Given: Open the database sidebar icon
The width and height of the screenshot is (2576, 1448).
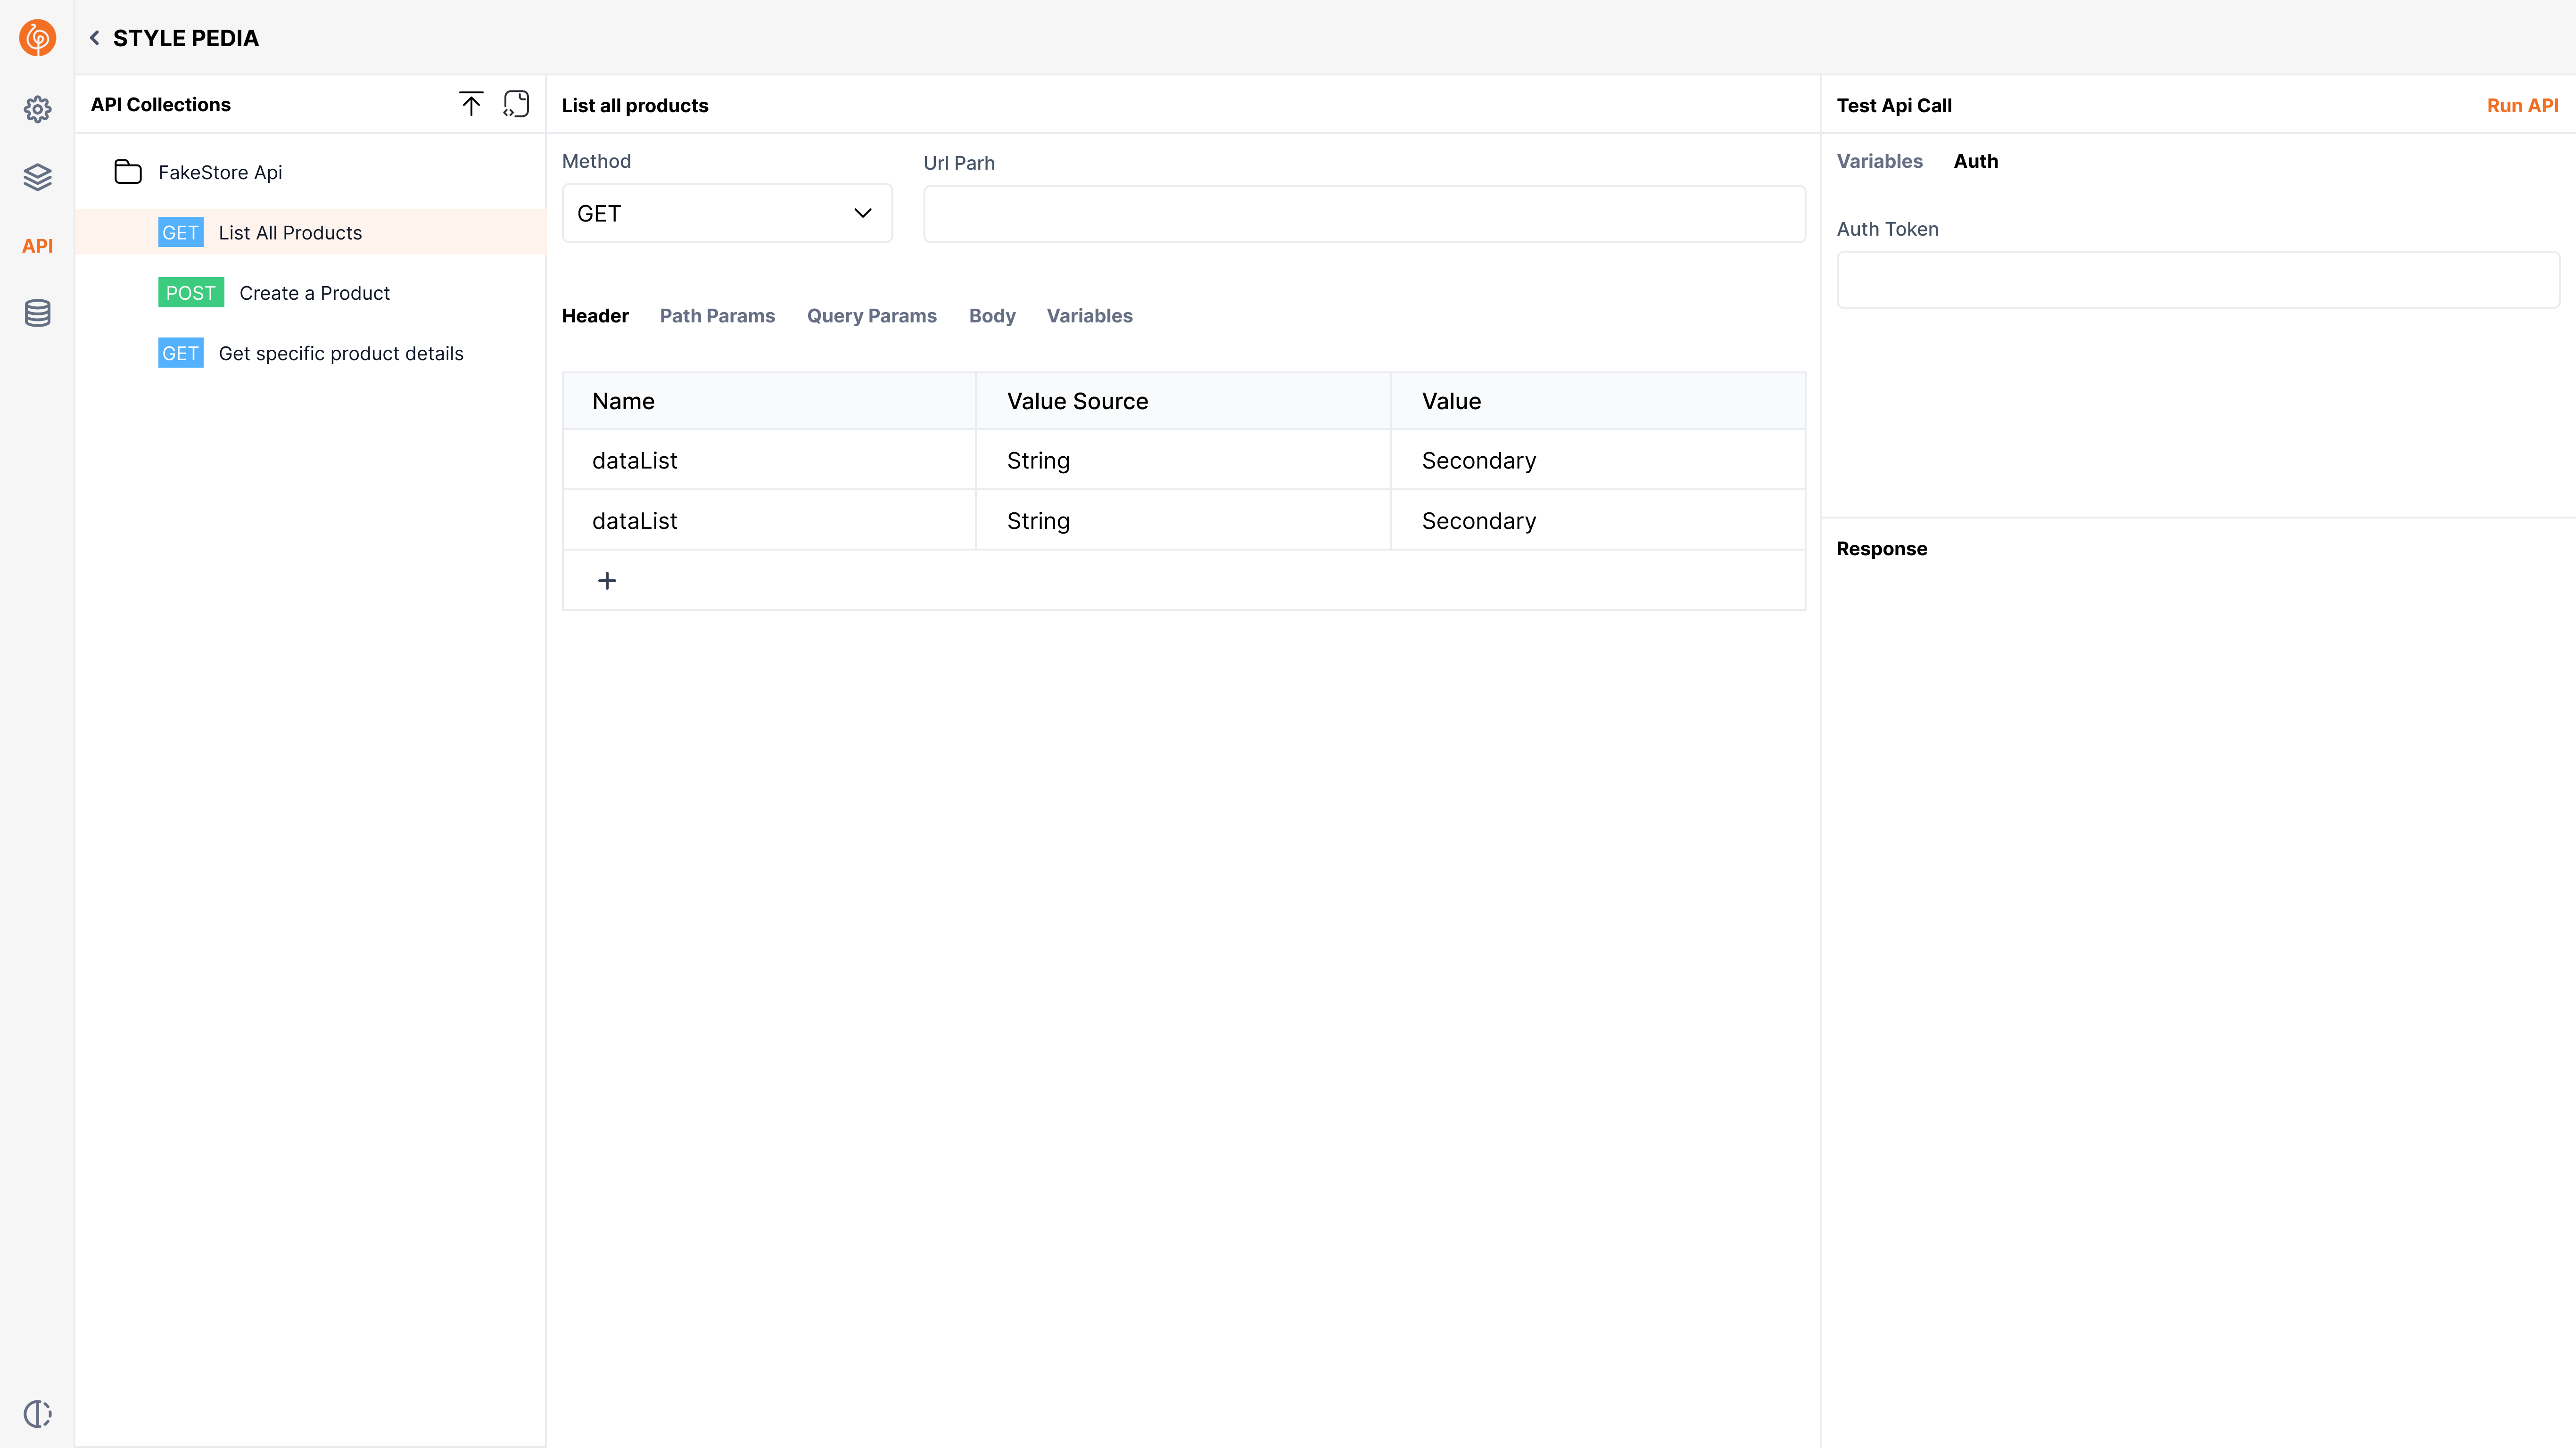Looking at the screenshot, I should [x=37, y=313].
